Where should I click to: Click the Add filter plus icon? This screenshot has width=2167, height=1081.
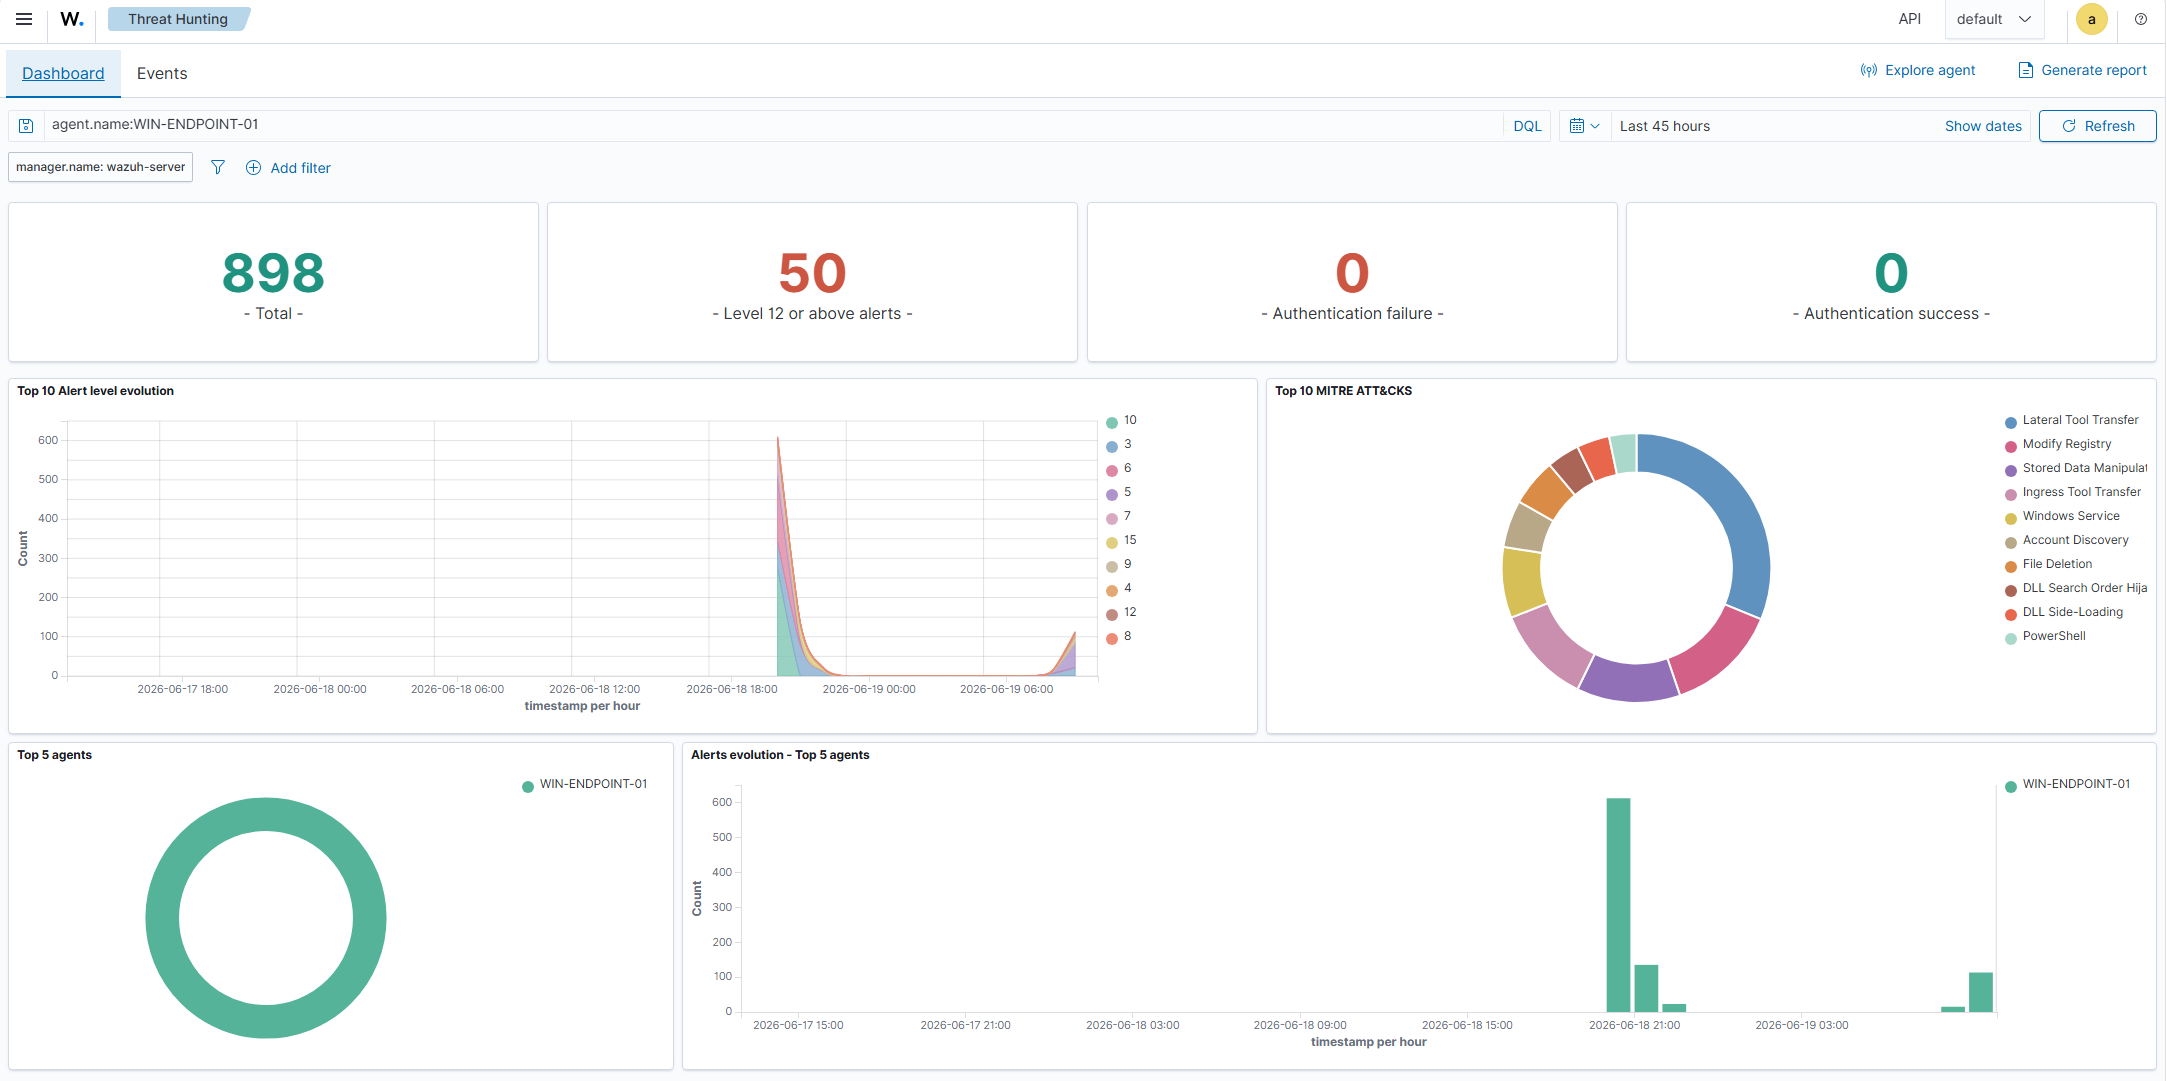(254, 168)
